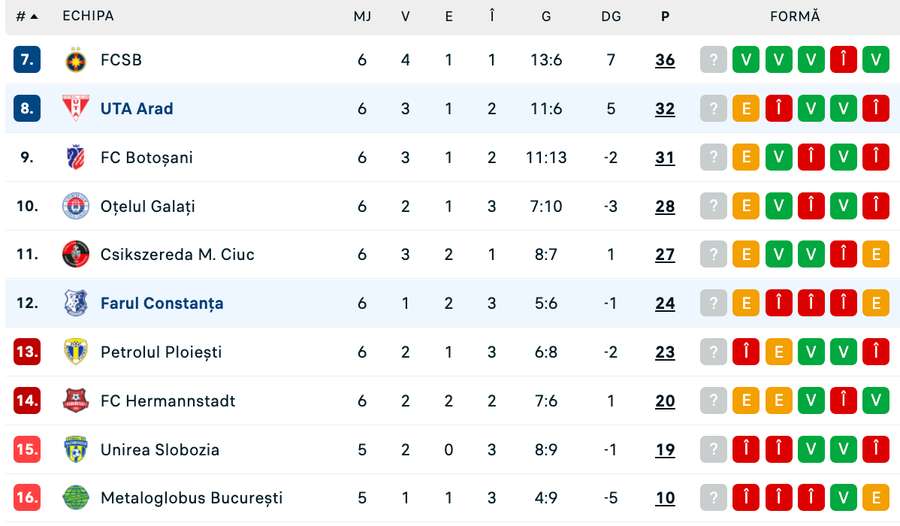Click FC Hermannstadt's rightmost green V badge
The width and height of the screenshot is (900, 526).
876,401
